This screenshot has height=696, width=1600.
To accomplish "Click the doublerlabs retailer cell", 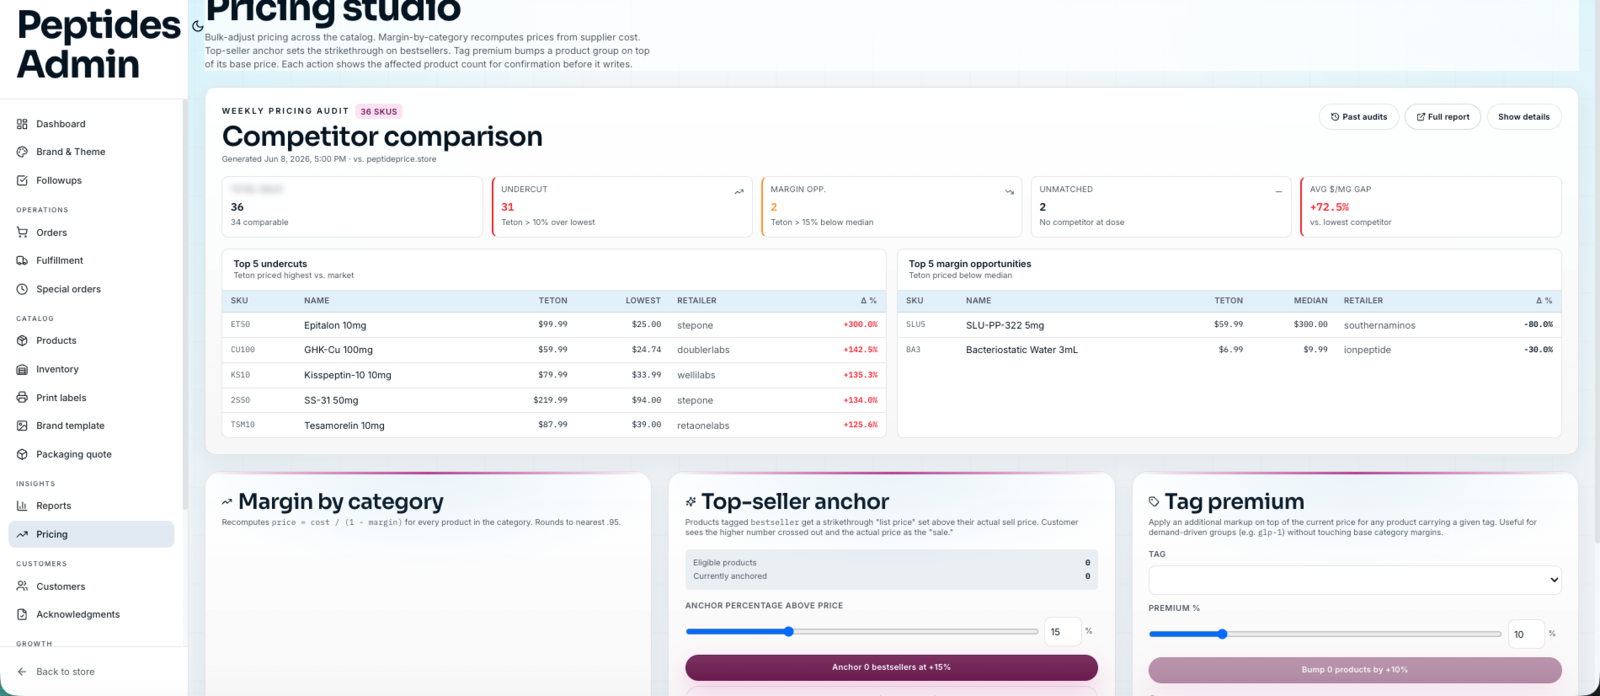I will pyautogui.click(x=703, y=350).
